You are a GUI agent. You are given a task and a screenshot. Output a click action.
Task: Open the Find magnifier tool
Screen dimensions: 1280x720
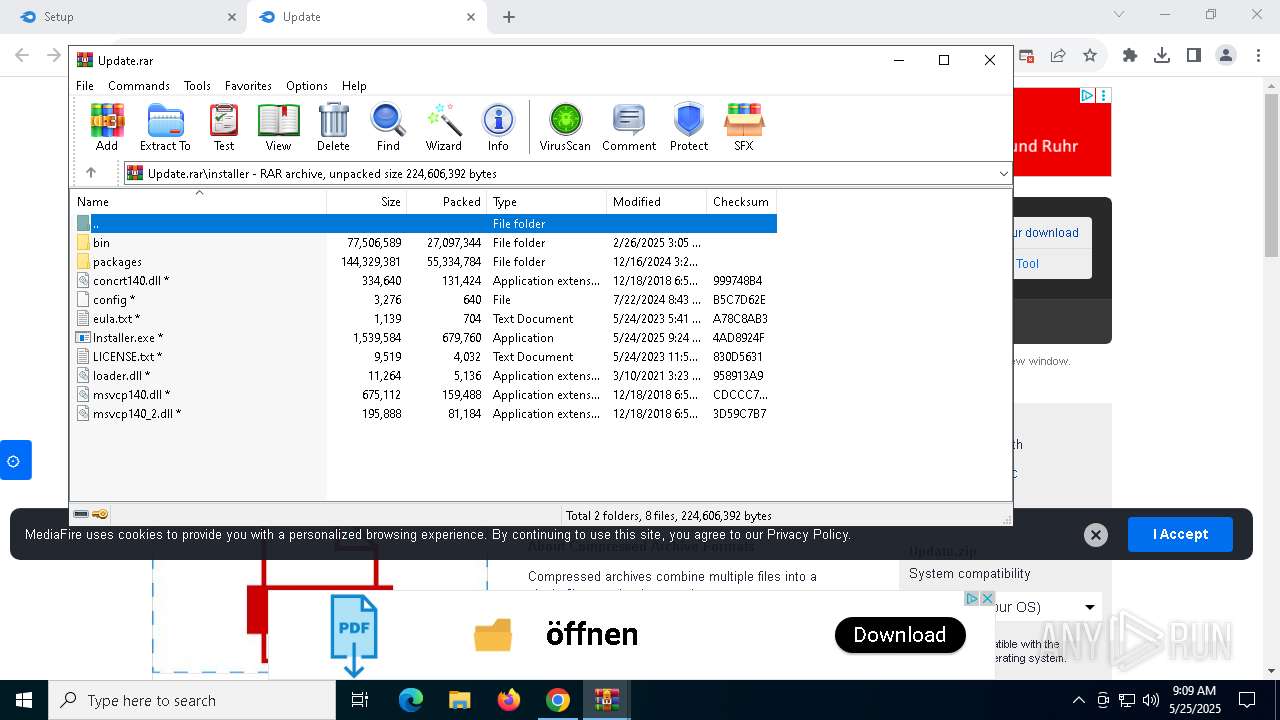388,127
